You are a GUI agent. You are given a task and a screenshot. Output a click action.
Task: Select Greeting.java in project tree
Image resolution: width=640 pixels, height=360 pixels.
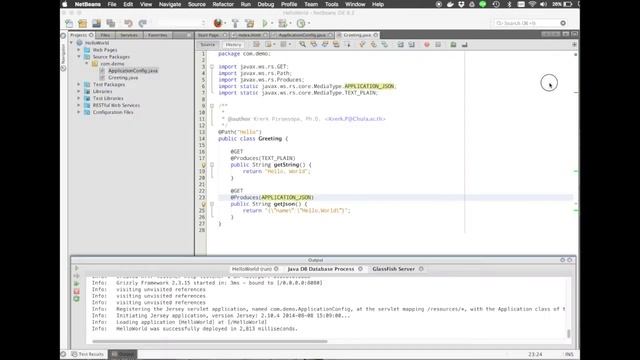[123, 78]
